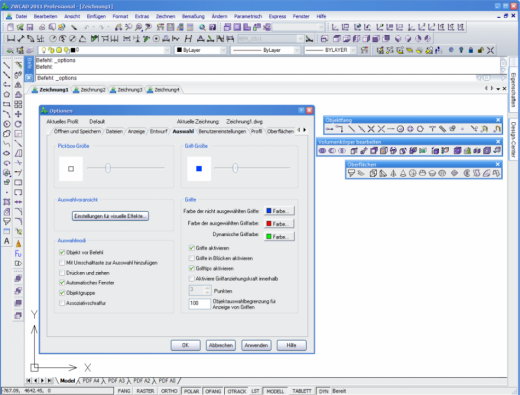Open the Layer manager icon beside layer dropdown
Screen dimensions: 520x395
[x=11, y=50]
